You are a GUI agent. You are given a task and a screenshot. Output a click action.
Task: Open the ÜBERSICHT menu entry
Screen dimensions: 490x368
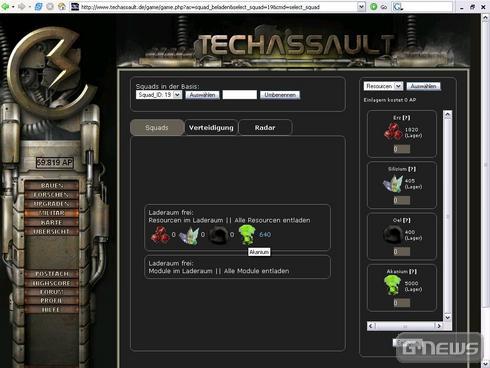[52, 231]
